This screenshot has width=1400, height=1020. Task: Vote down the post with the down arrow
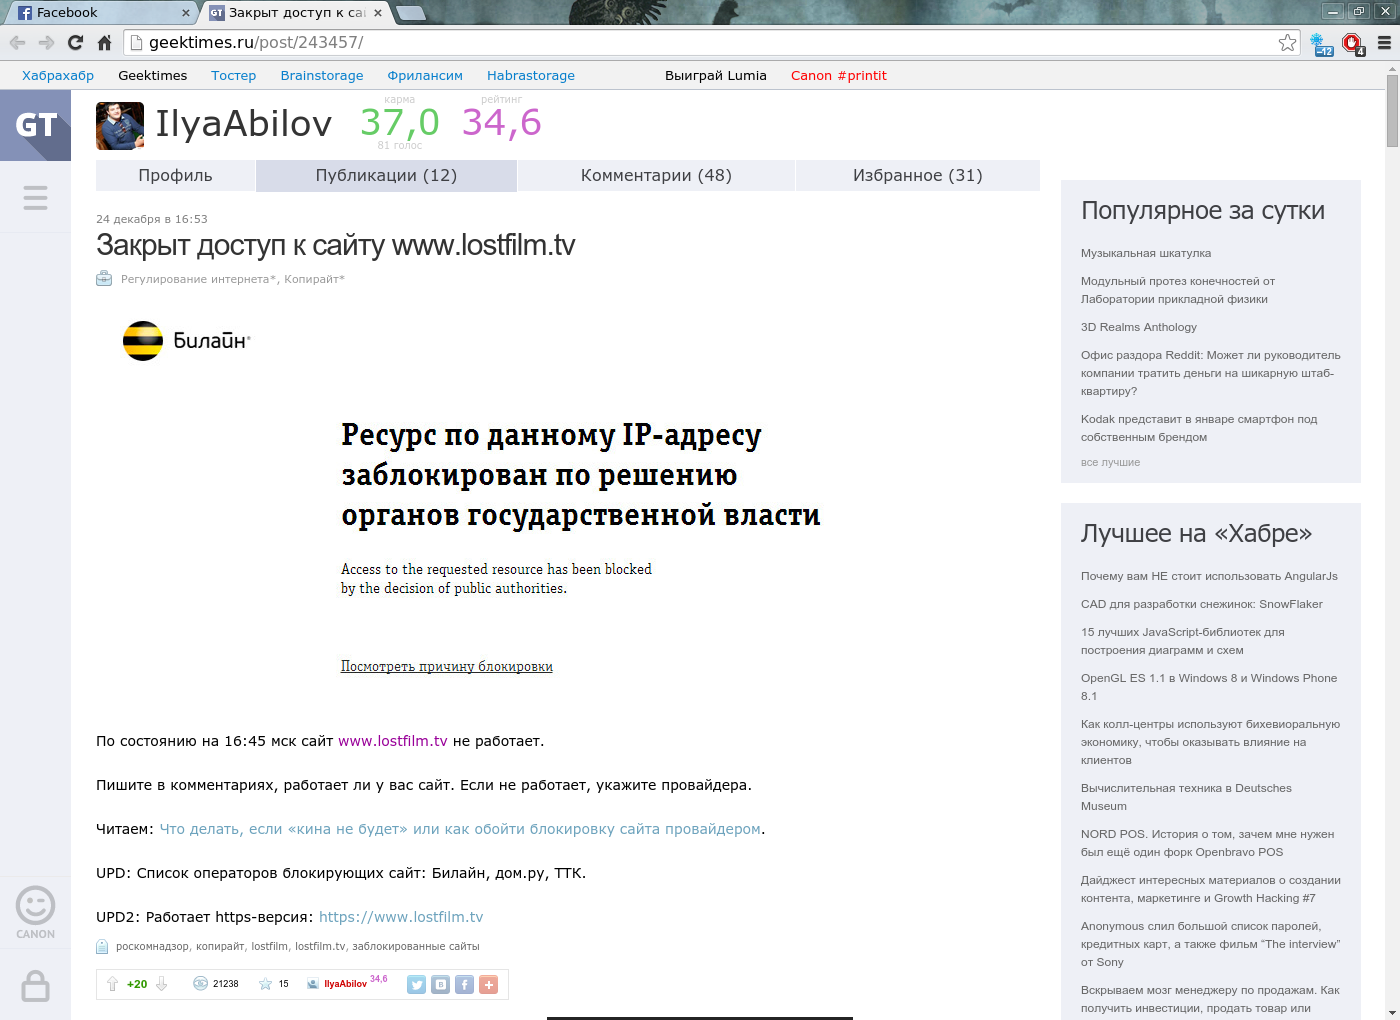(x=161, y=984)
